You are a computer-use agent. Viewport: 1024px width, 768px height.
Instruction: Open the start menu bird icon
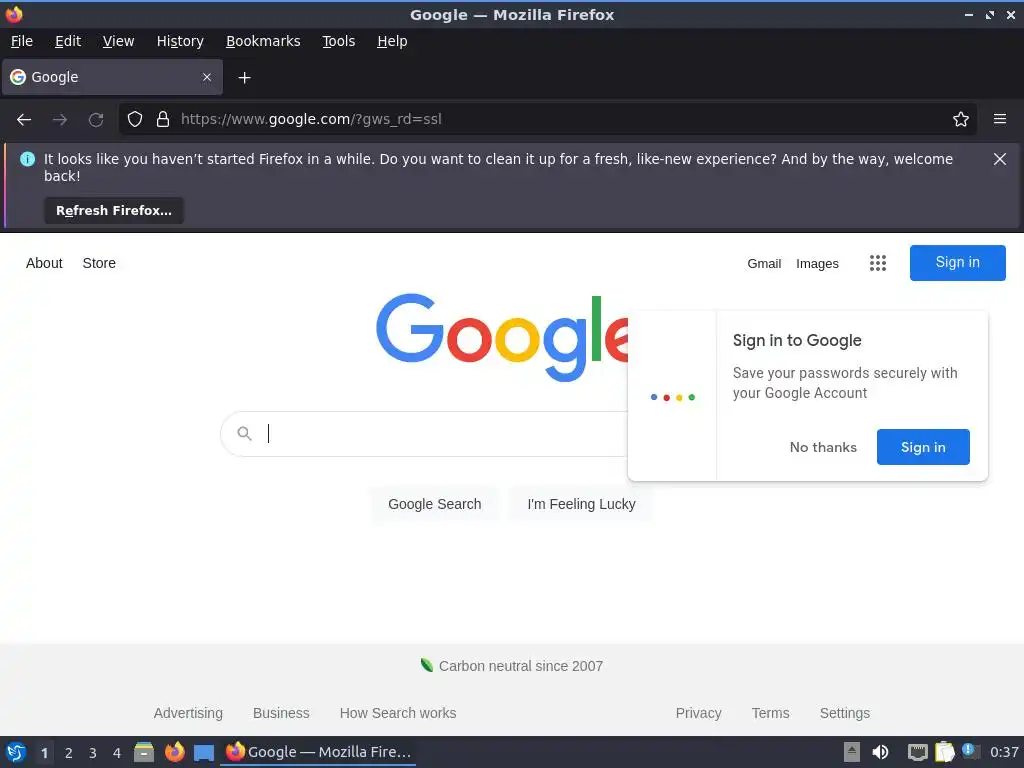pos(16,752)
